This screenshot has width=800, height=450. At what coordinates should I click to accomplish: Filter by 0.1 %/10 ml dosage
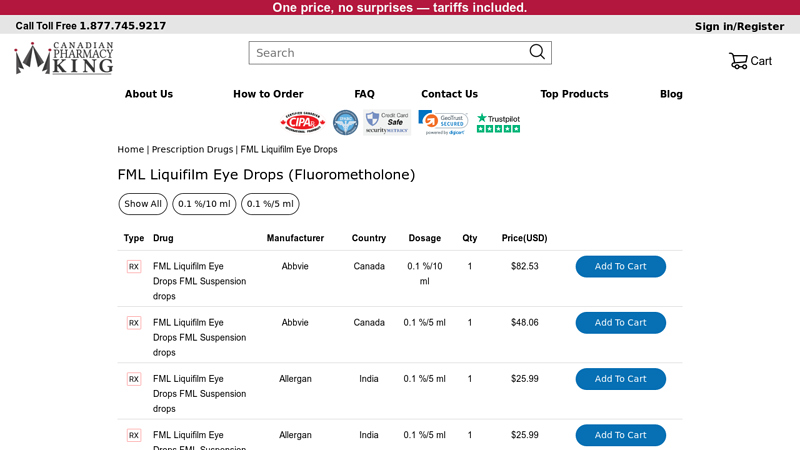point(204,204)
